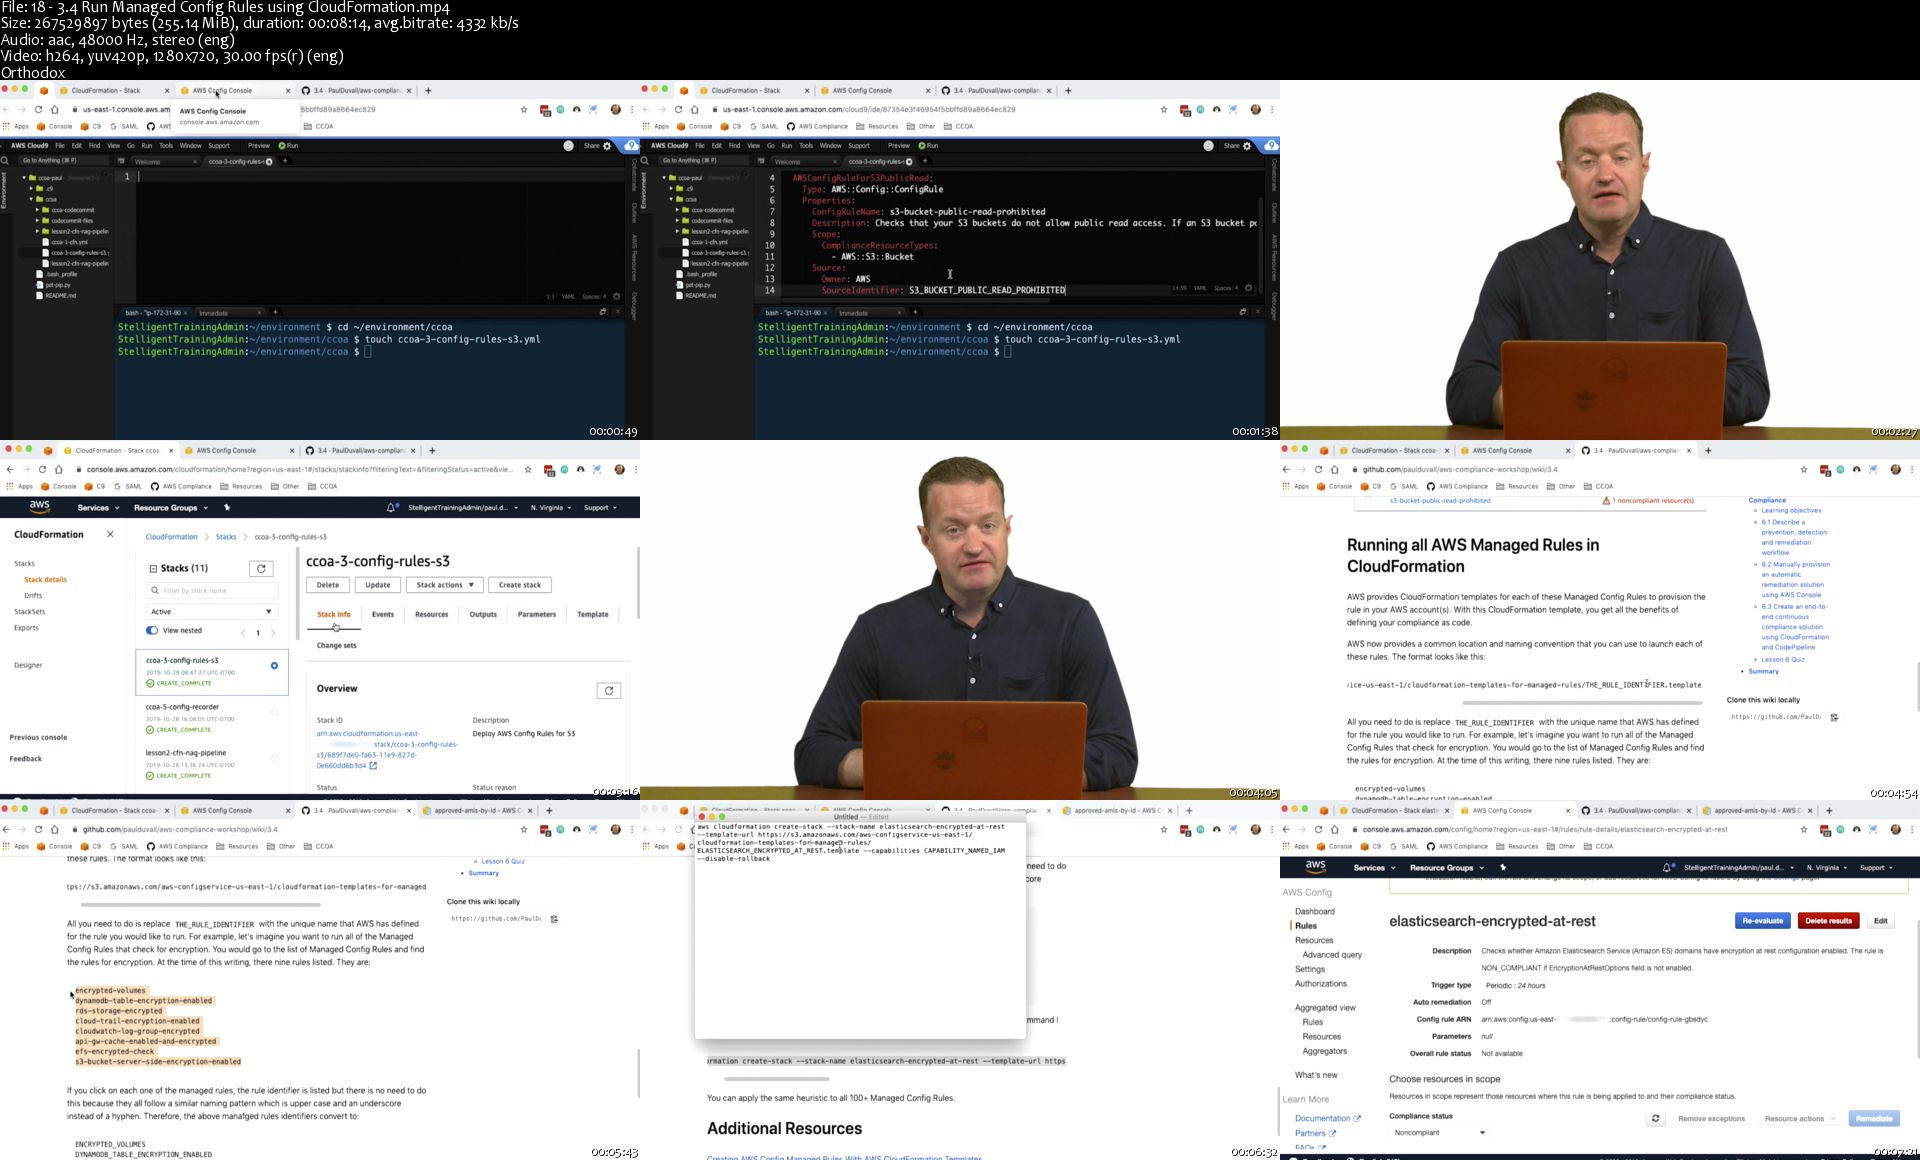
Task: Open new browser tab in 00:01:38 frame
Action: [1068, 90]
